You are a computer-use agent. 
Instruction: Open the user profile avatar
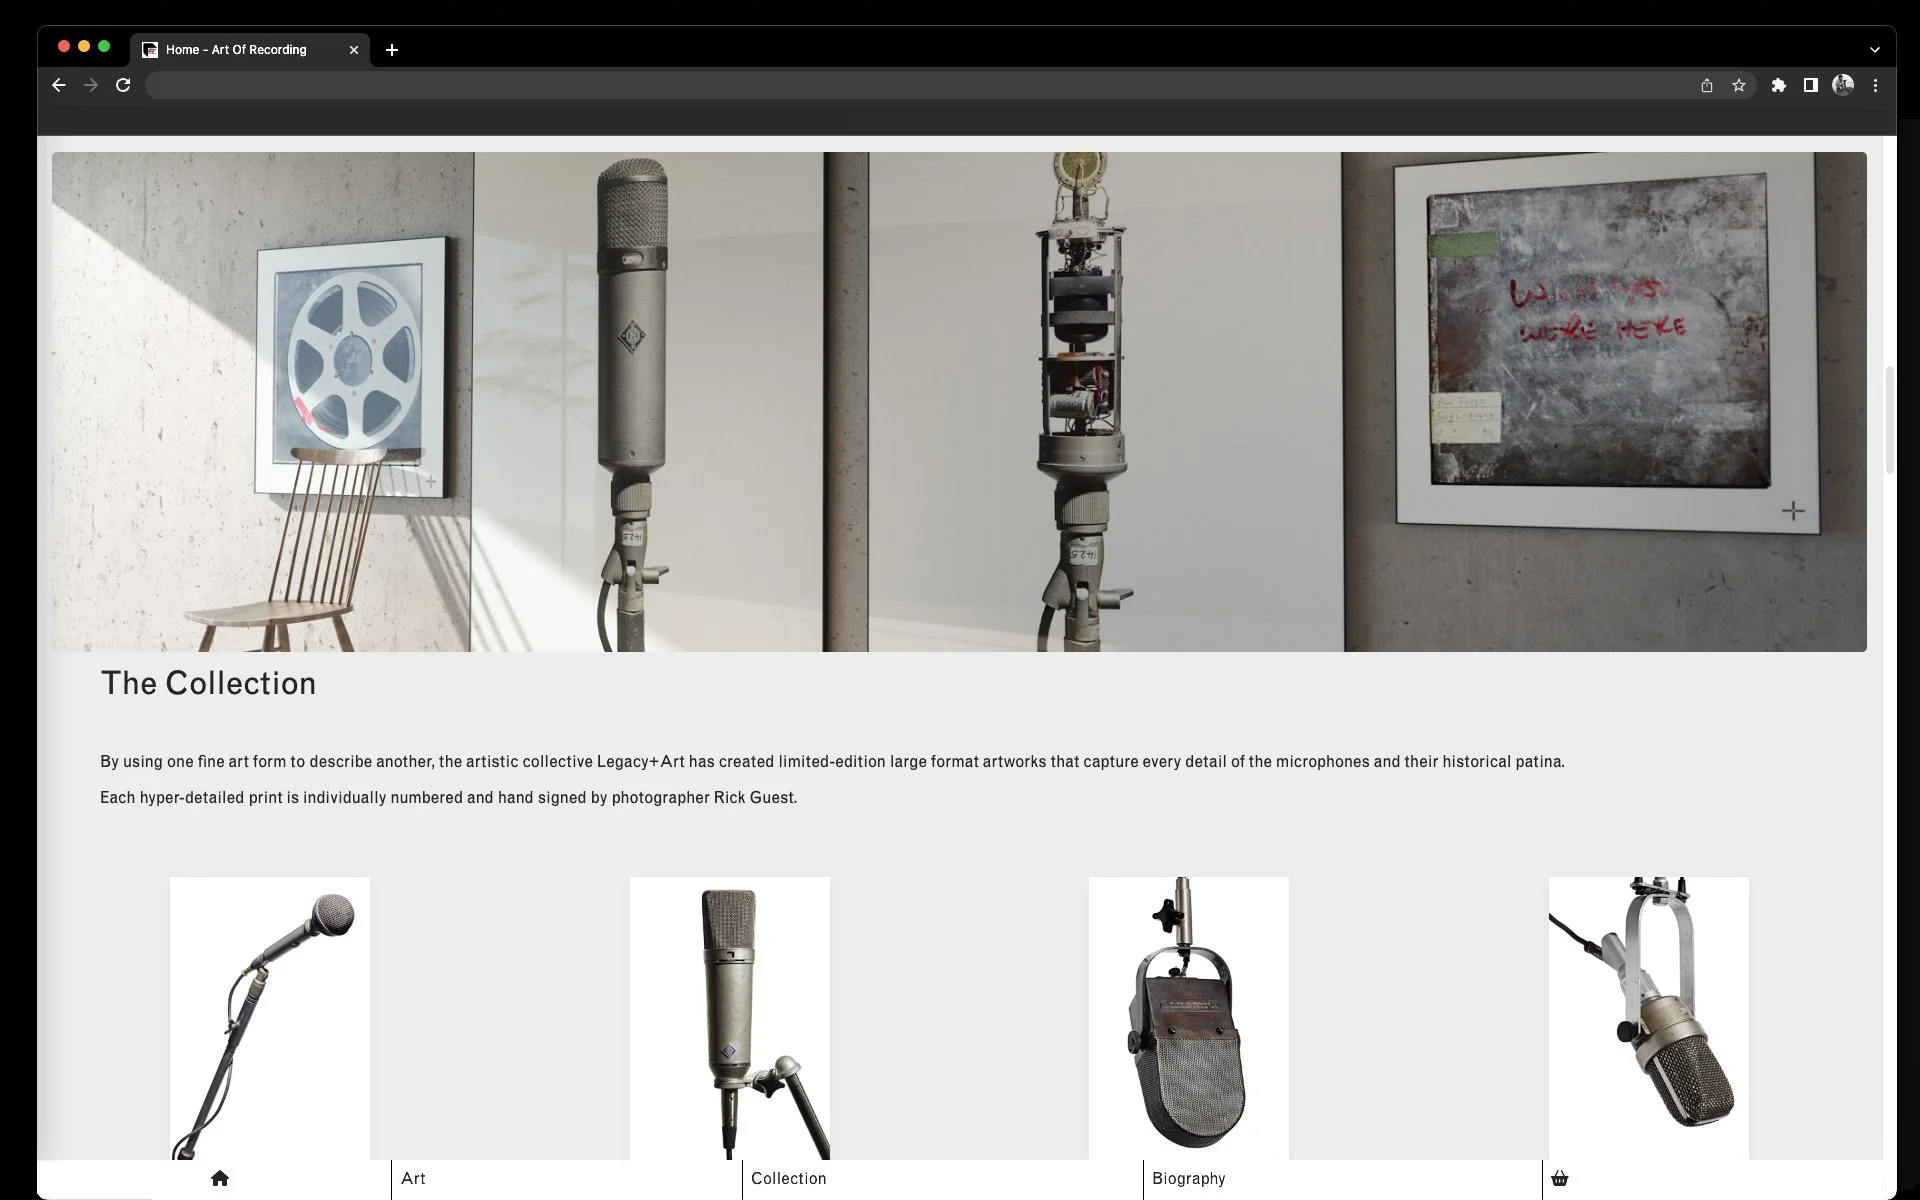click(x=1843, y=86)
